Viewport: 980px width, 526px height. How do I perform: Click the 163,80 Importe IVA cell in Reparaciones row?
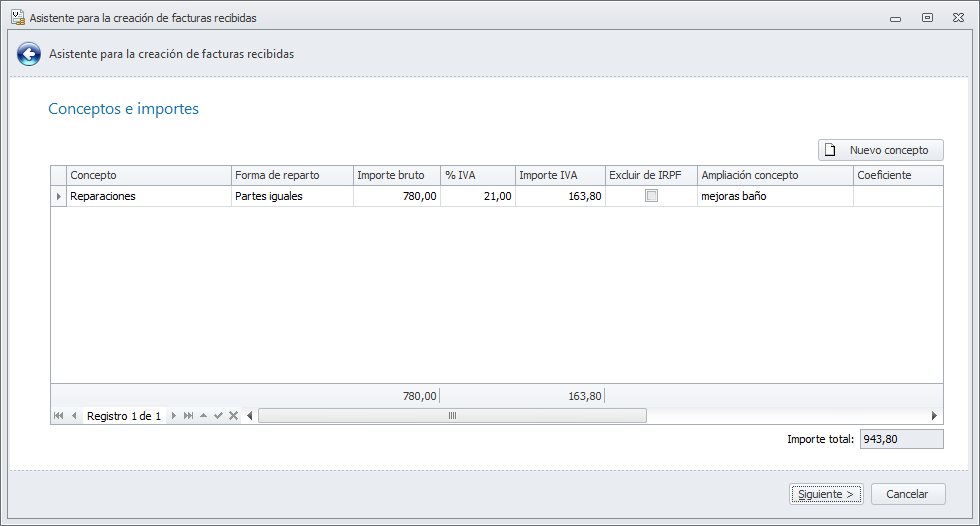pos(561,196)
